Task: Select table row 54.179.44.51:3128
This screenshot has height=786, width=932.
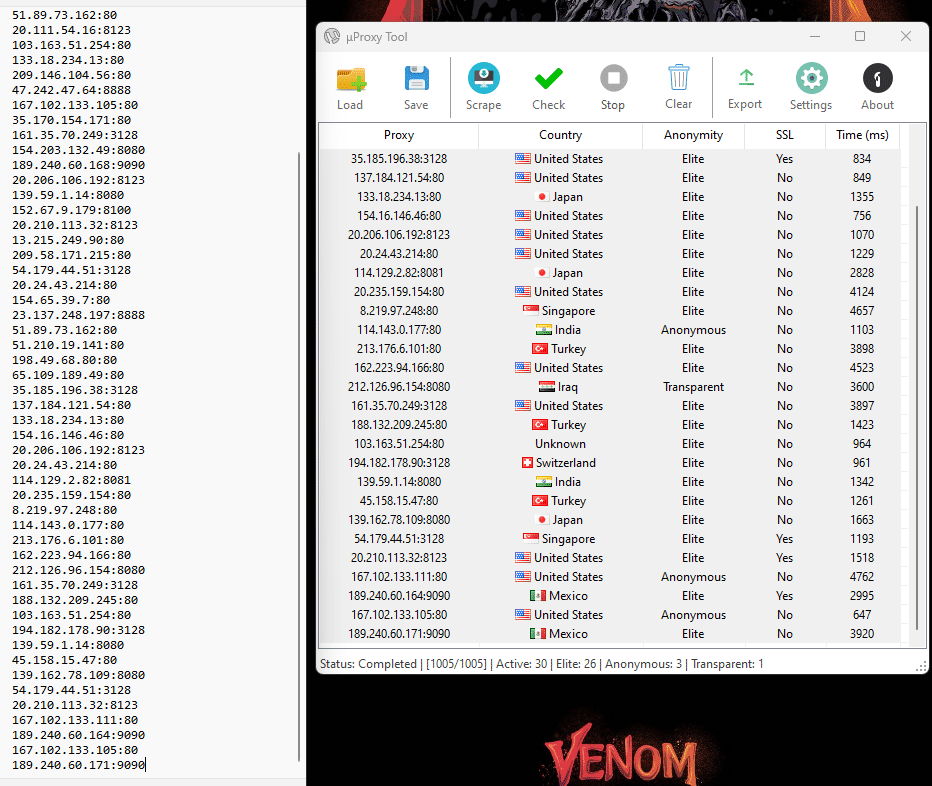Action: [610, 539]
